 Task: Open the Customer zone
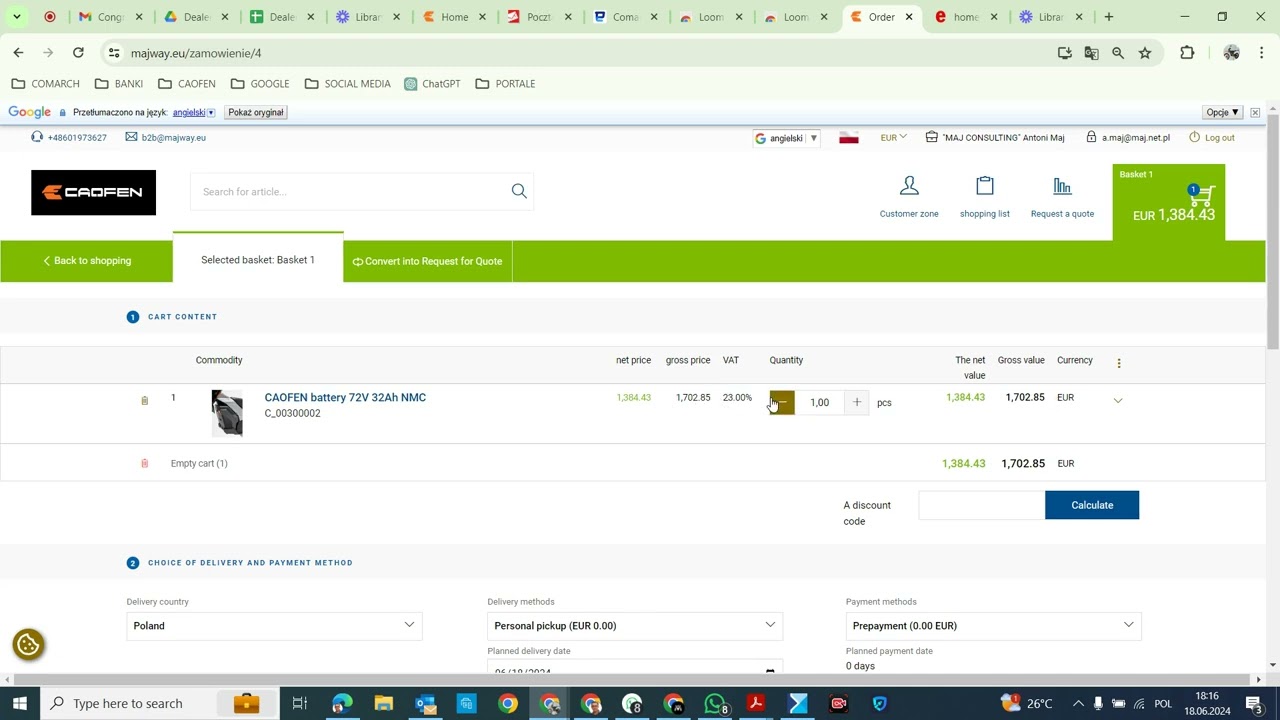pyautogui.click(x=909, y=197)
